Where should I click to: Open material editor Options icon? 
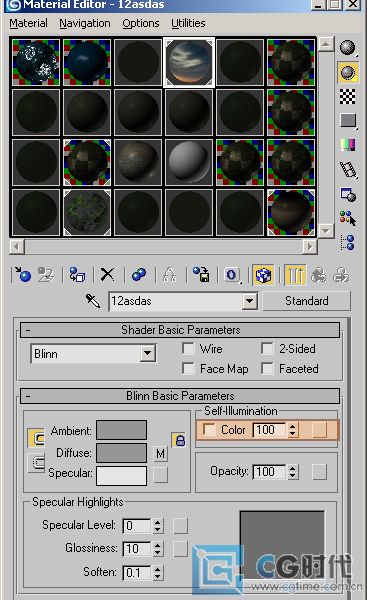coord(348,194)
